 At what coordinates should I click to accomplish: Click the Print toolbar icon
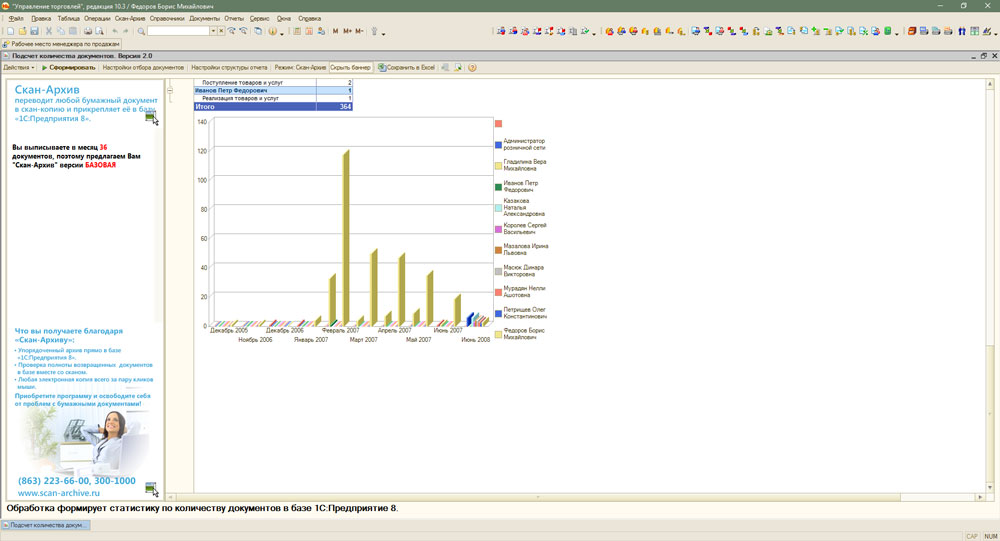pyautogui.click(x=87, y=31)
